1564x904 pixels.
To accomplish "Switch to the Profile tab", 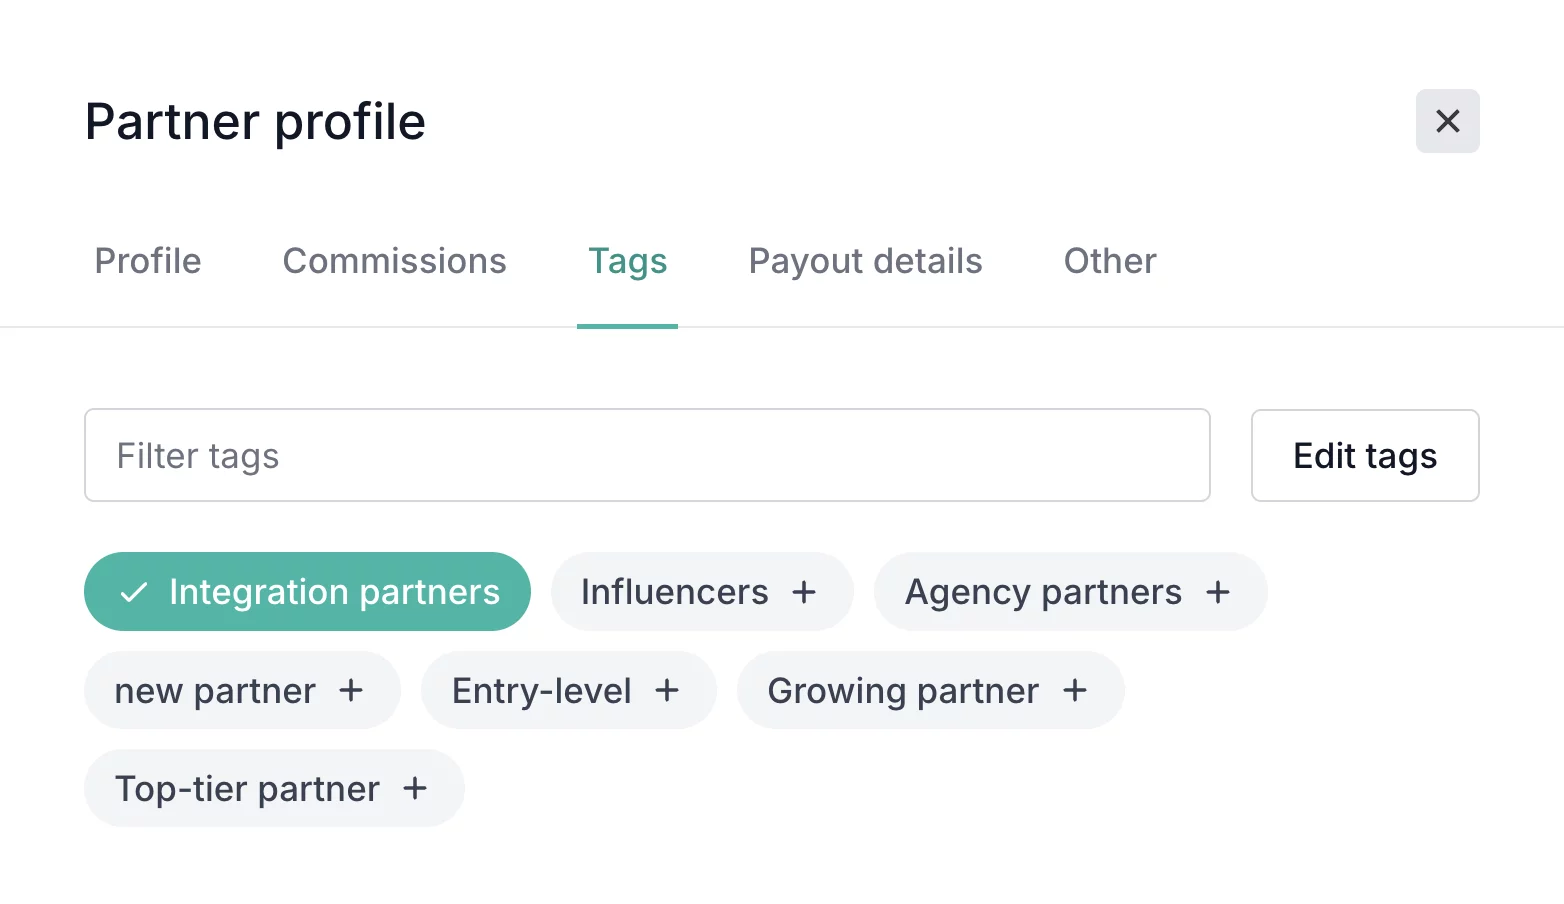I will pos(148,261).
